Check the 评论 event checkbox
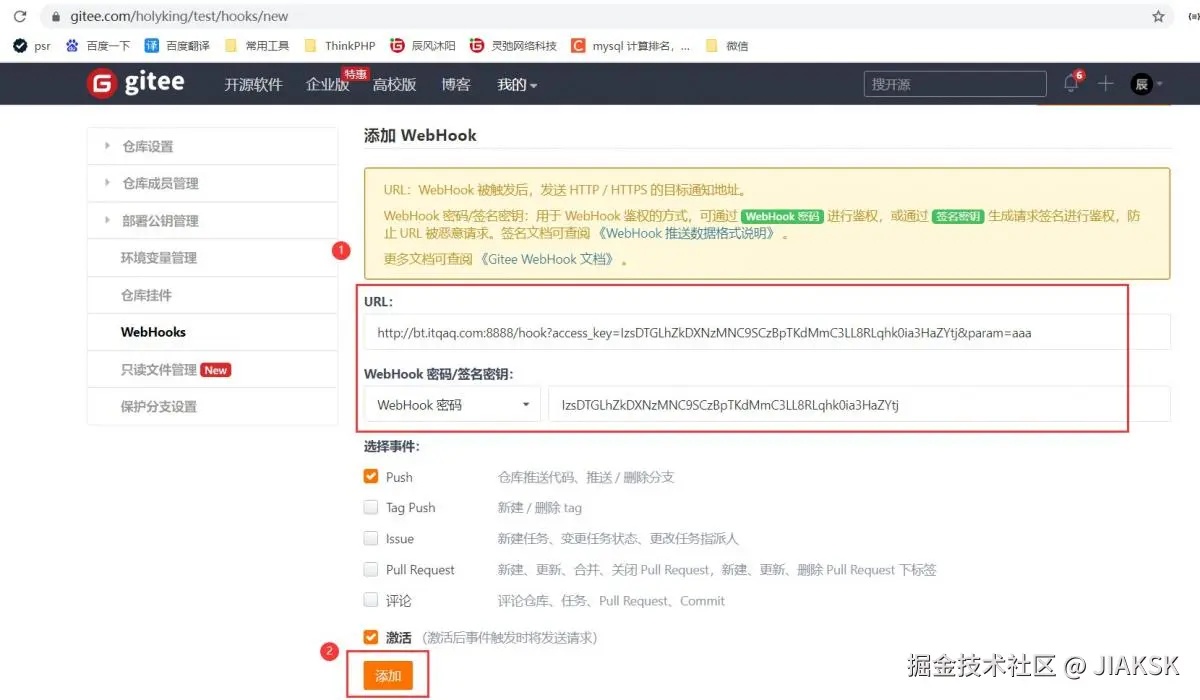The height and width of the screenshot is (700, 1200). (371, 600)
